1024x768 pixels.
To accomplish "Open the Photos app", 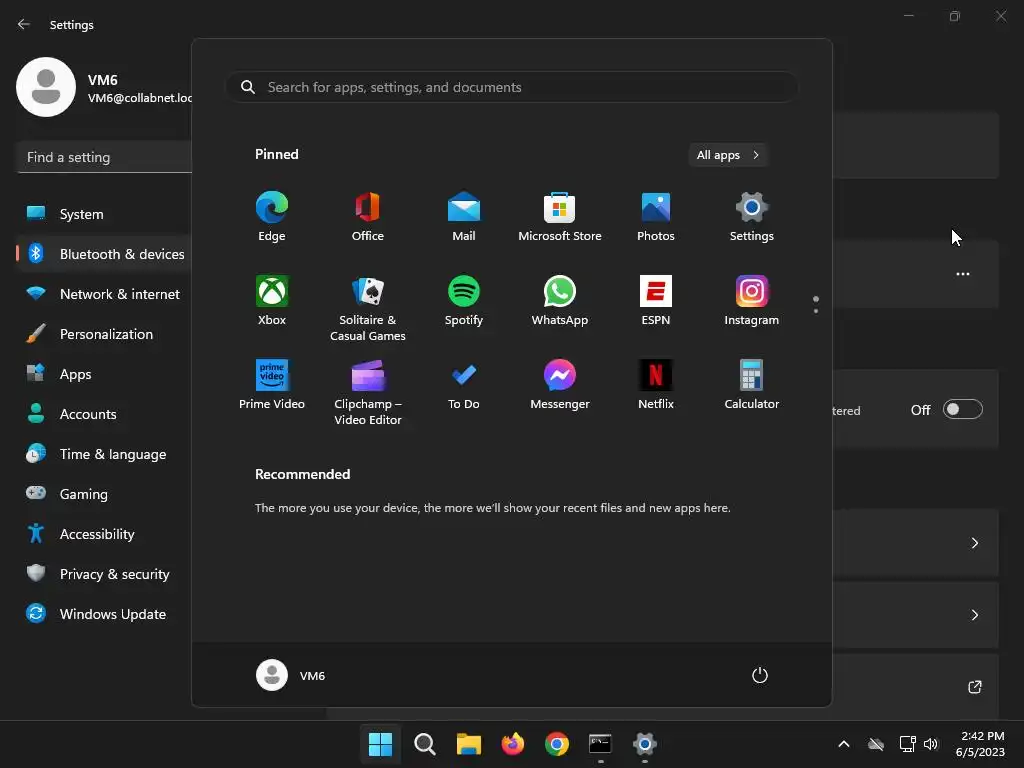I will coord(656,217).
